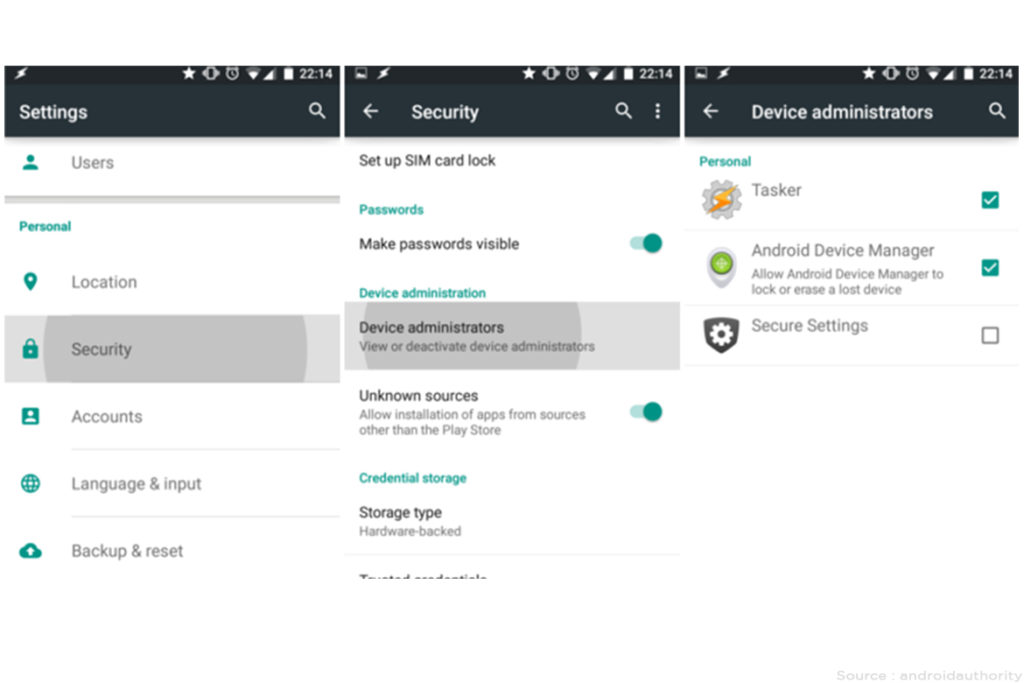1024x683 pixels.
Task: Select Set up SIM card lock
Action: (512, 161)
